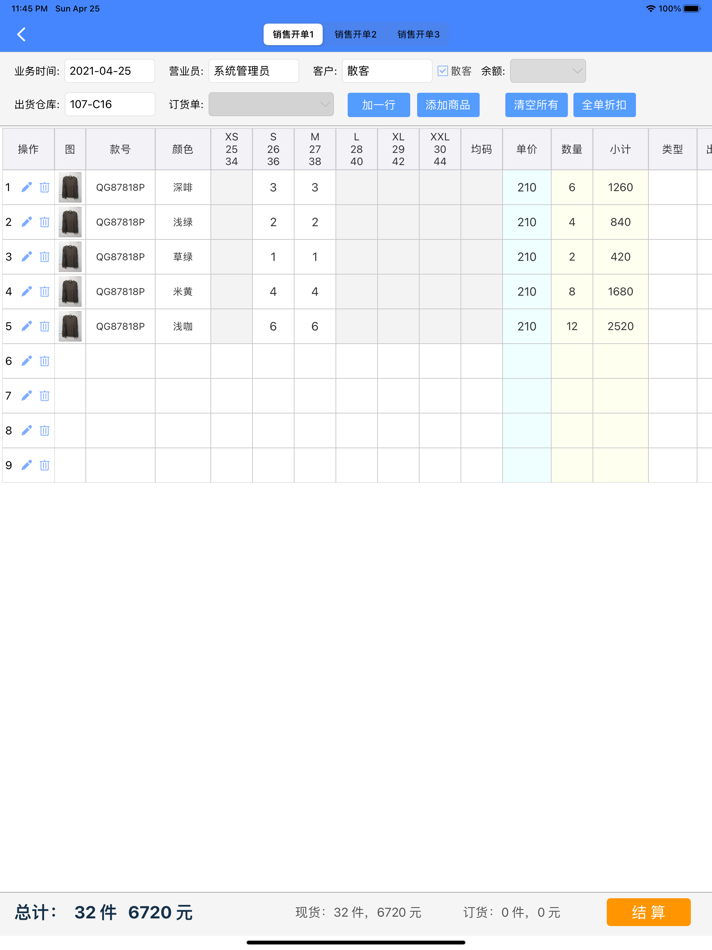Switch to 销售开单3 tab
The width and height of the screenshot is (712, 950).
(419, 35)
